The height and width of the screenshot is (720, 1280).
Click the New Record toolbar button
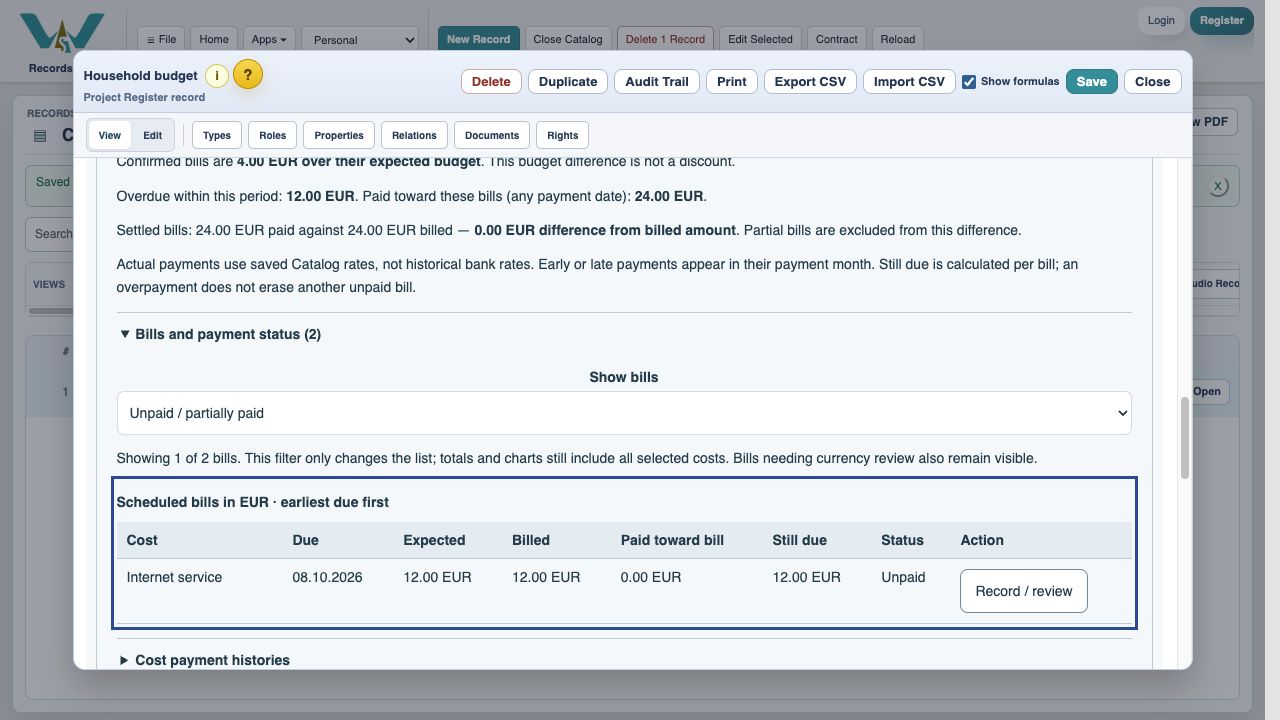(x=479, y=39)
